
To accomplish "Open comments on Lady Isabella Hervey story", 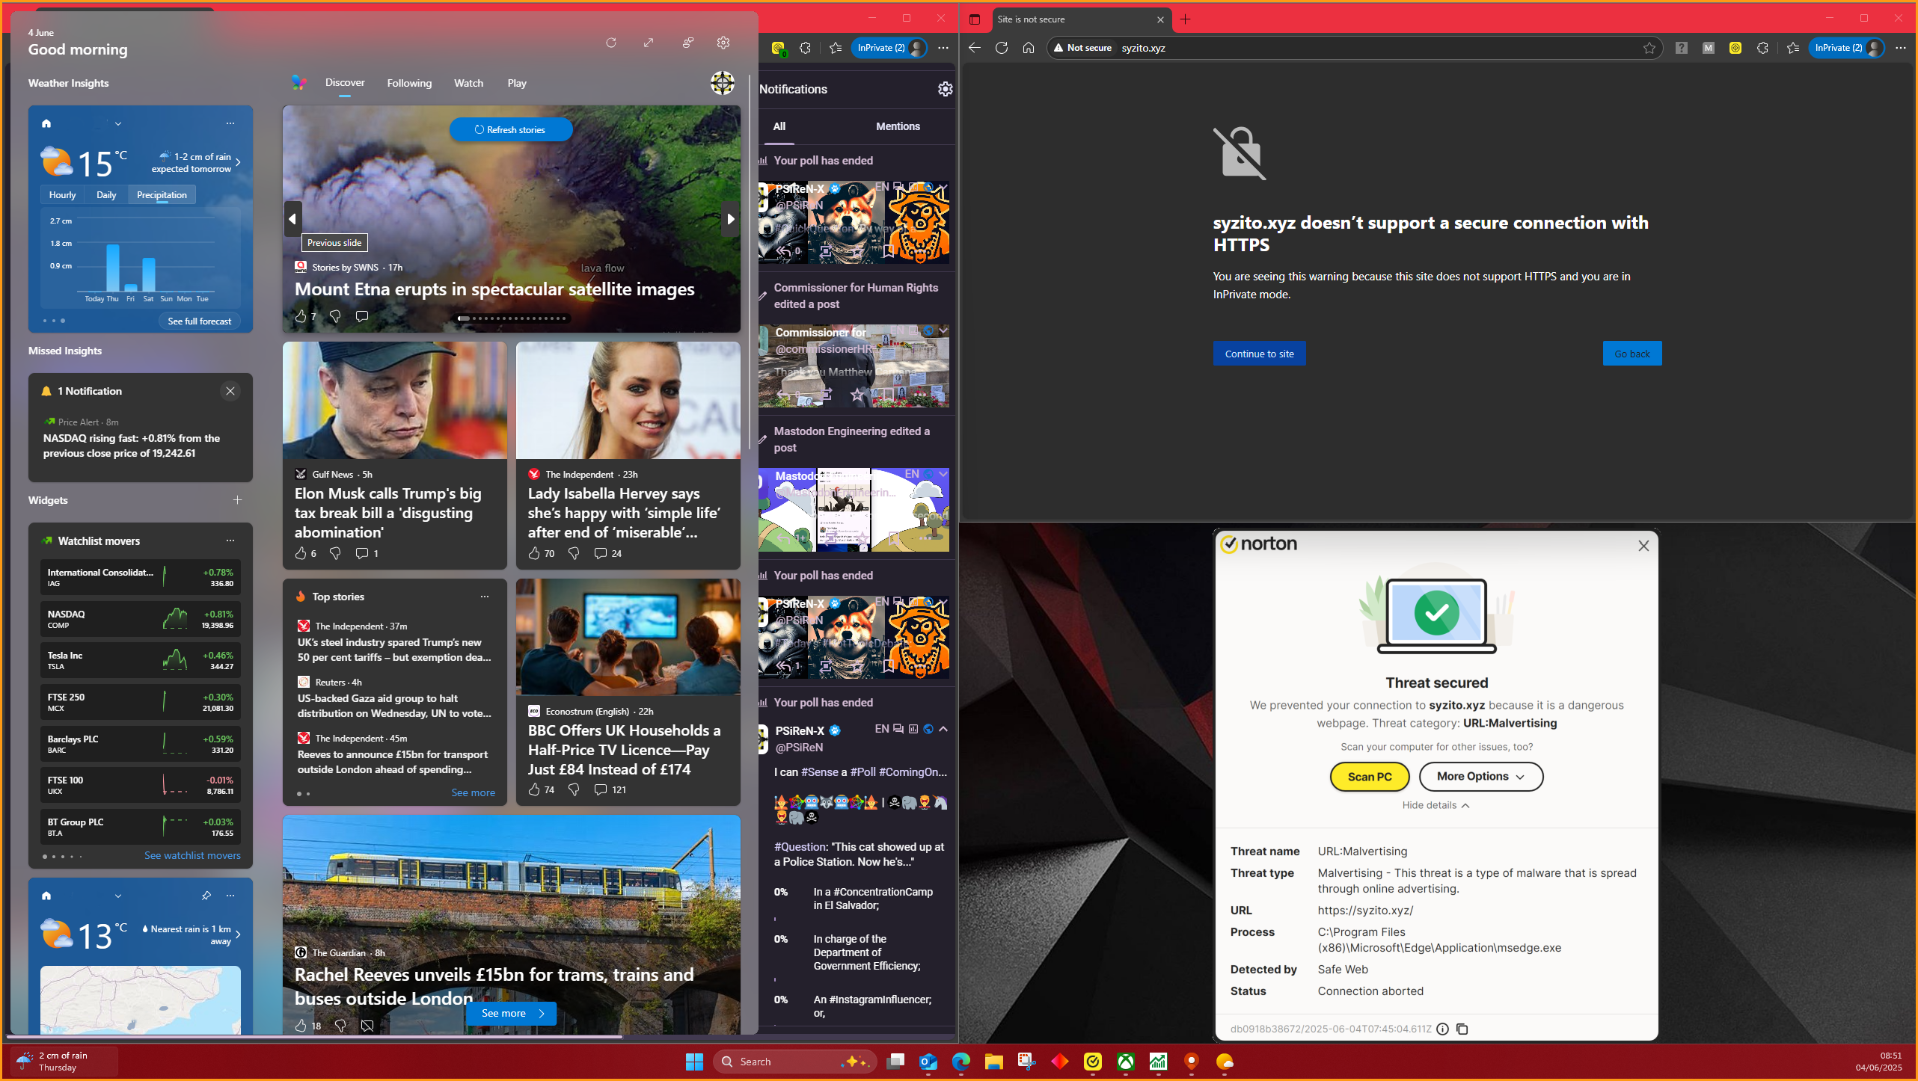I will [601, 553].
